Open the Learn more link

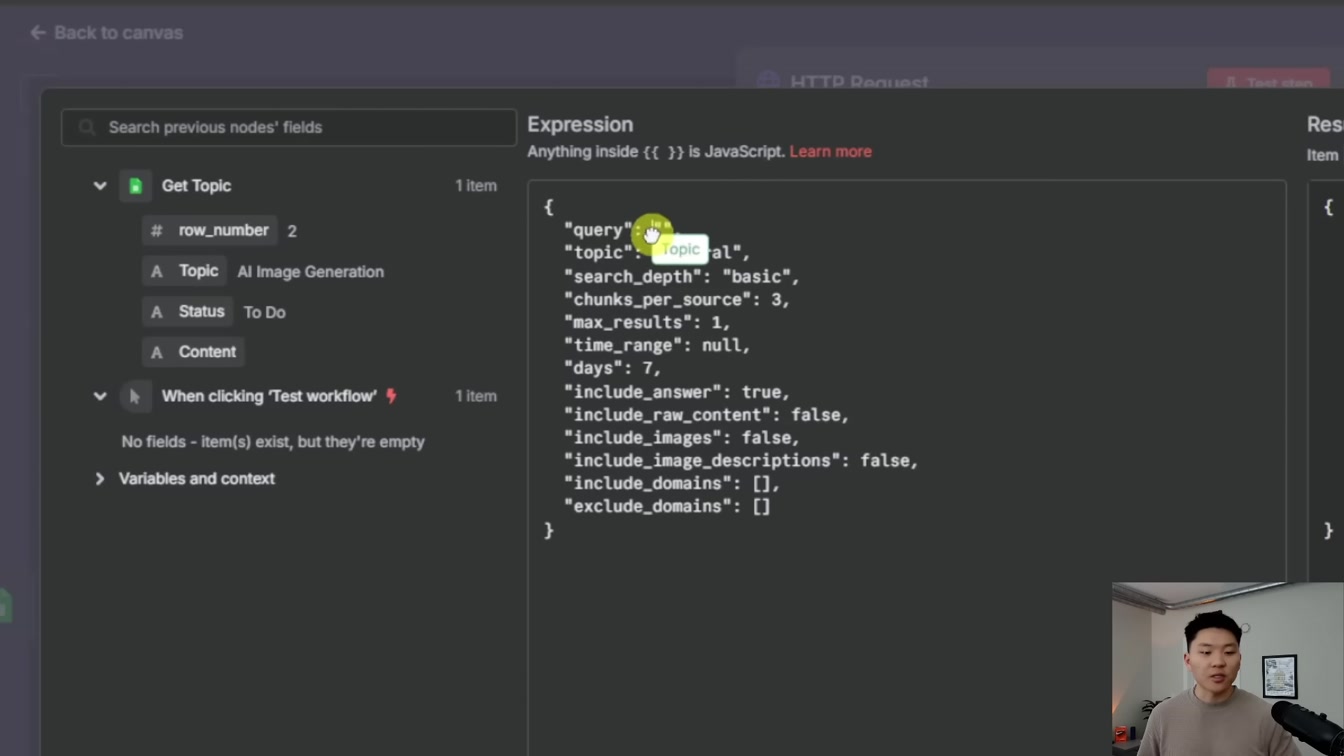[x=830, y=152]
